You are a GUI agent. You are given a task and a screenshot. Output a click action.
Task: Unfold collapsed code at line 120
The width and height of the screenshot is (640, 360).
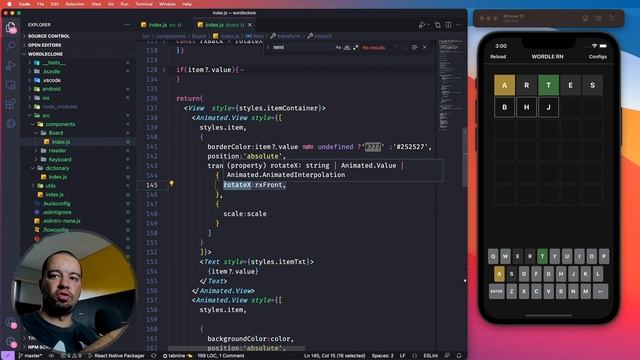pos(164,70)
